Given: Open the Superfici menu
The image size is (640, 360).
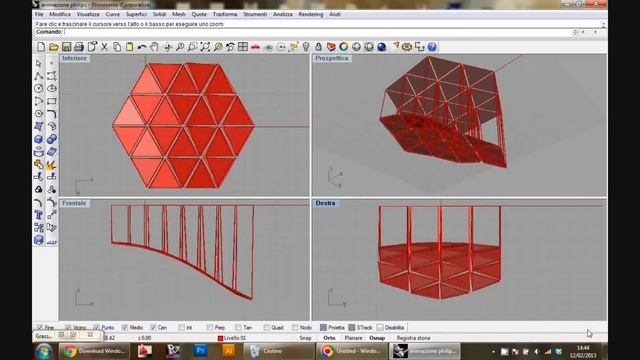Looking at the screenshot, I should click(x=136, y=14).
